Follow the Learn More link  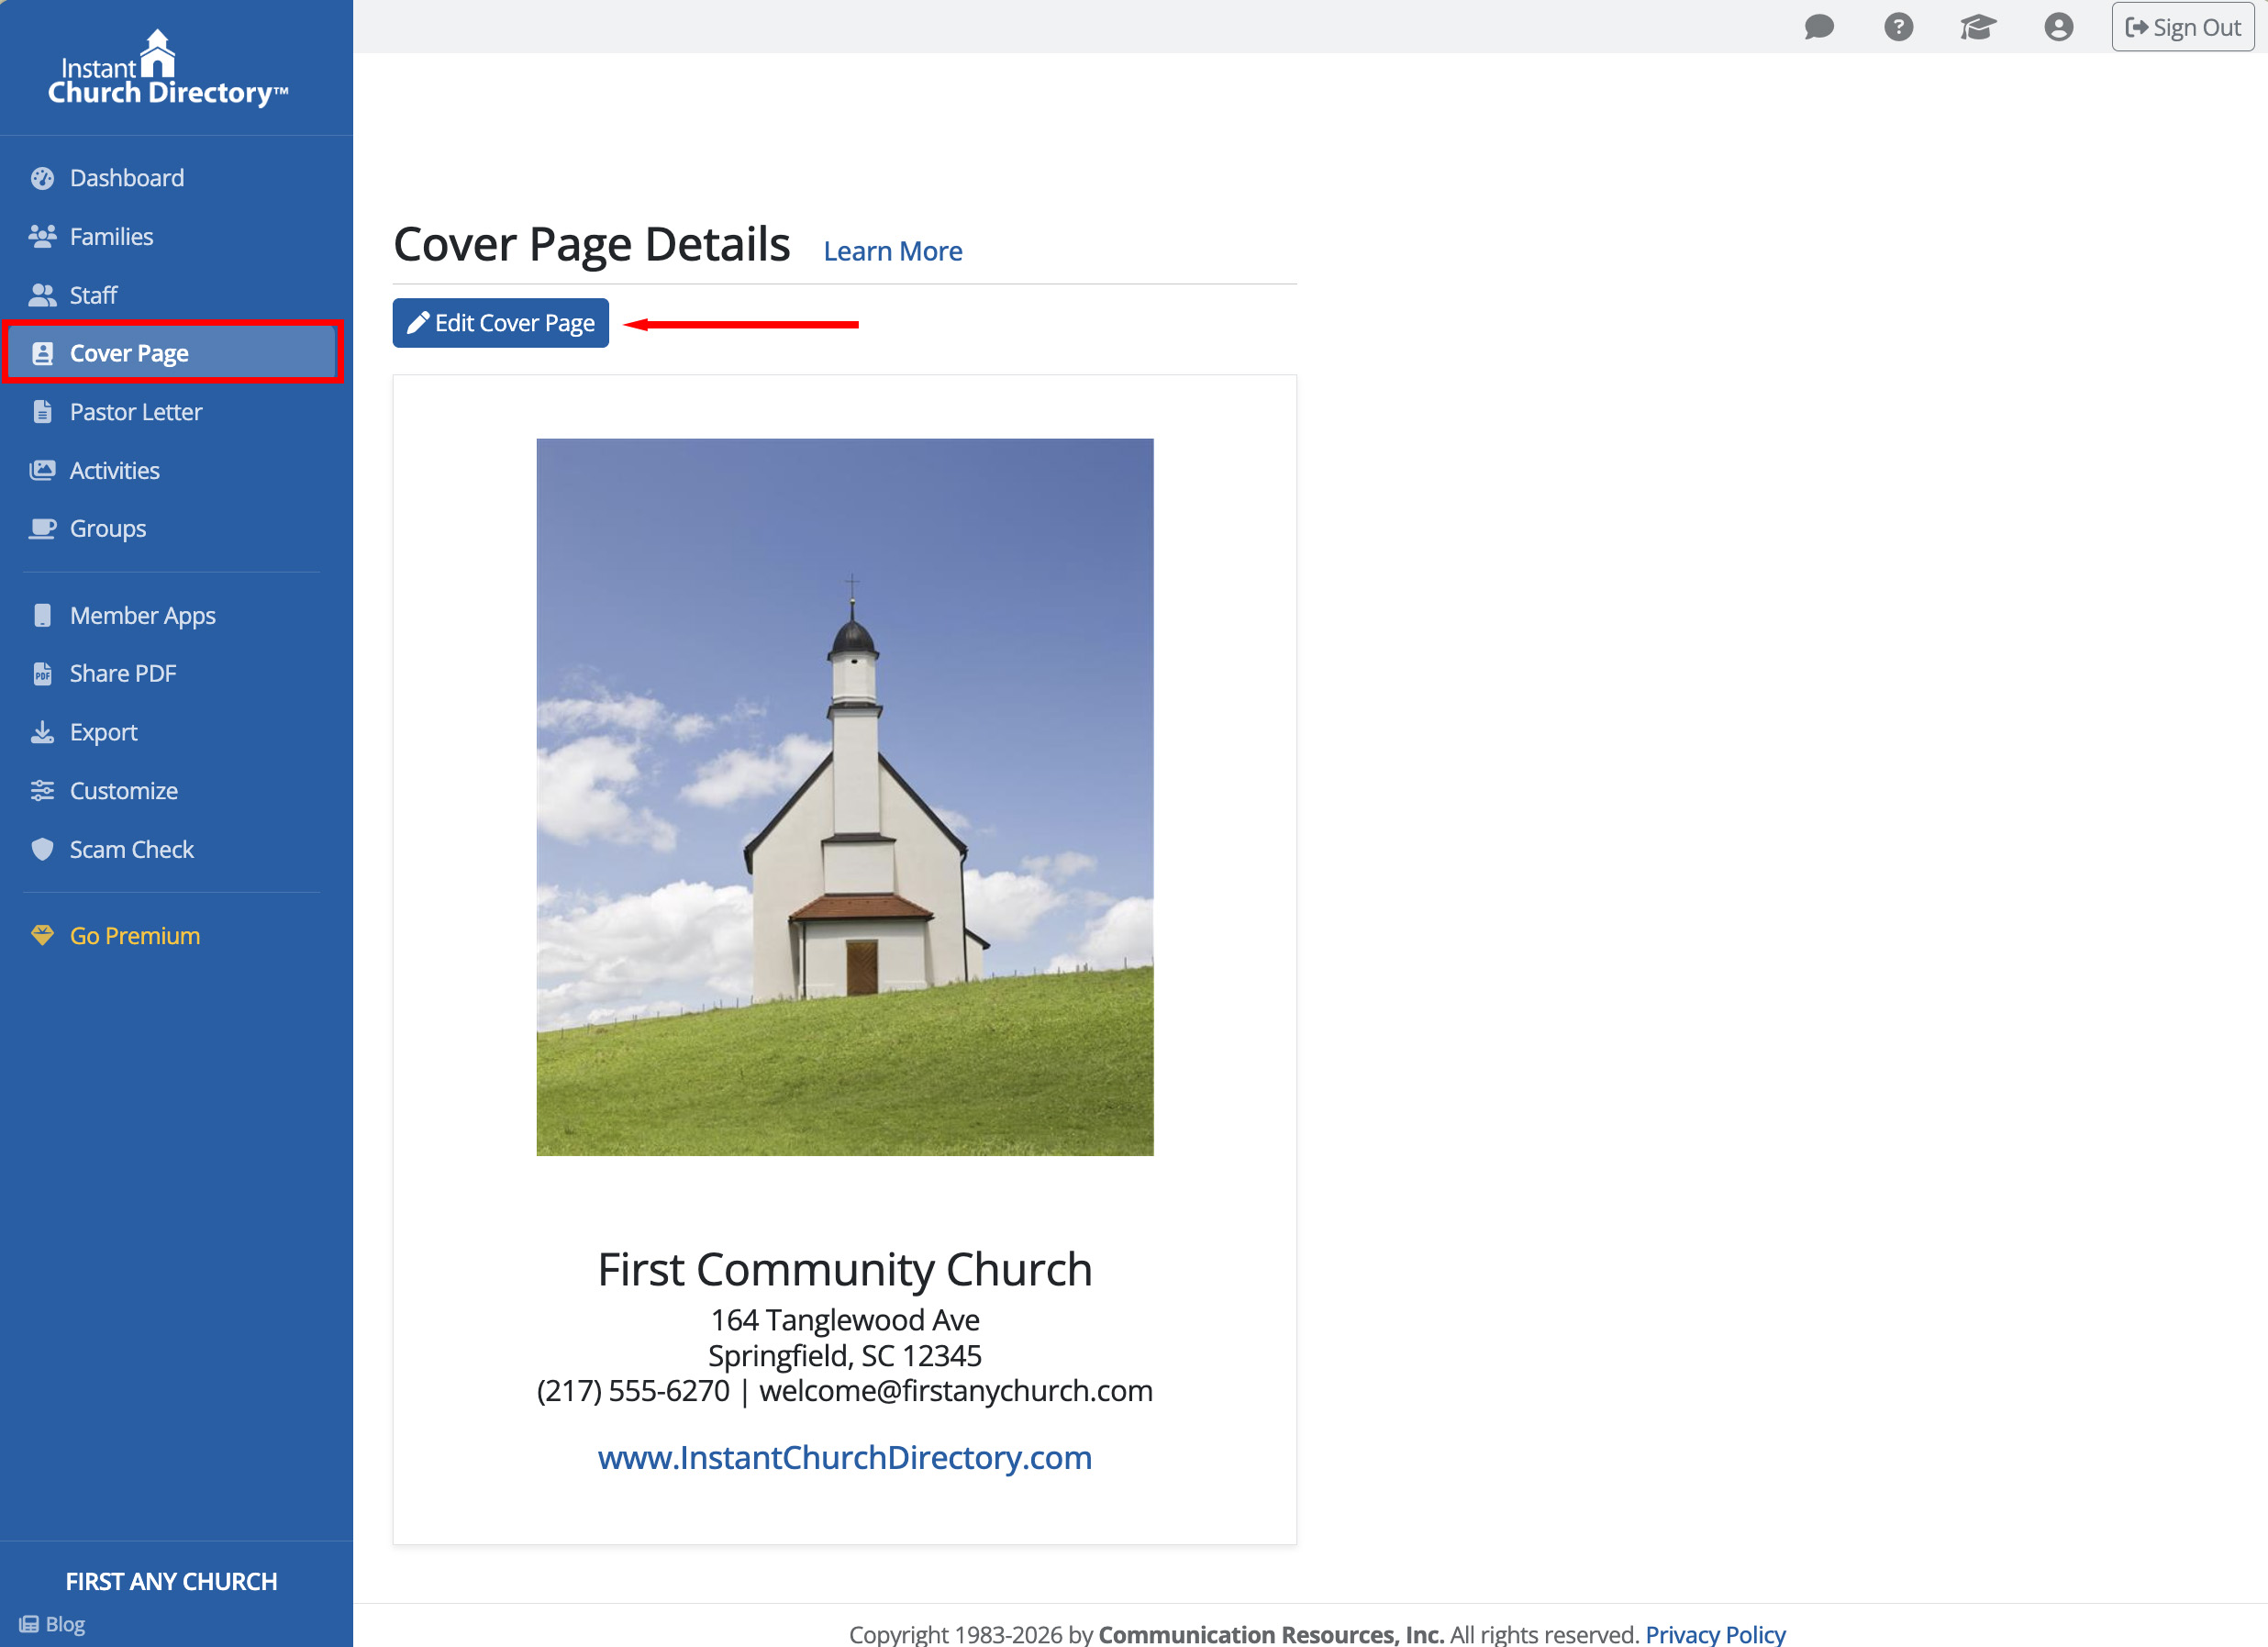pyautogui.click(x=892, y=251)
